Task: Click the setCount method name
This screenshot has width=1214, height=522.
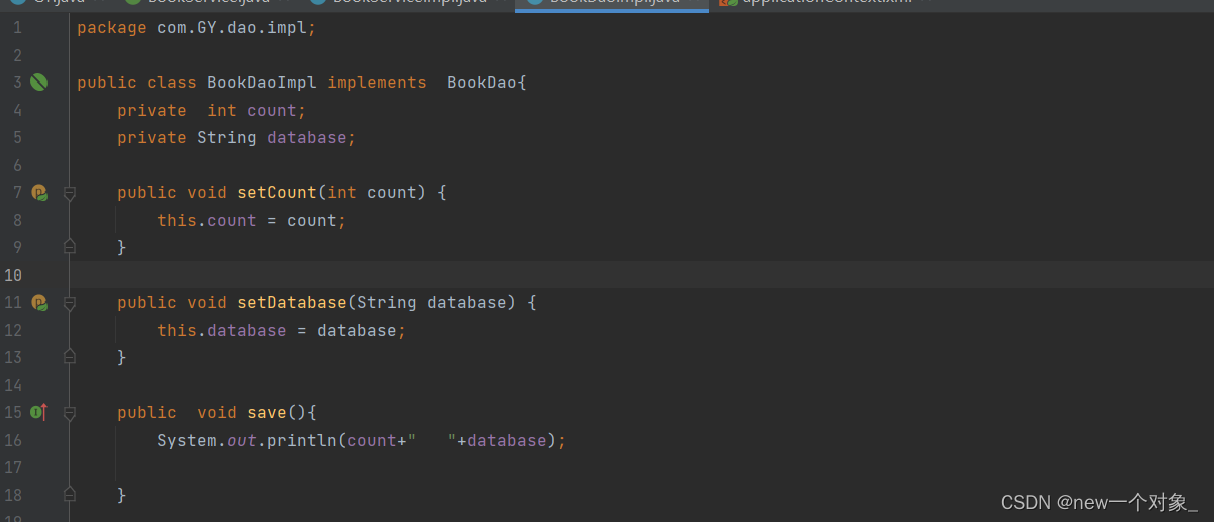Action: click(277, 192)
